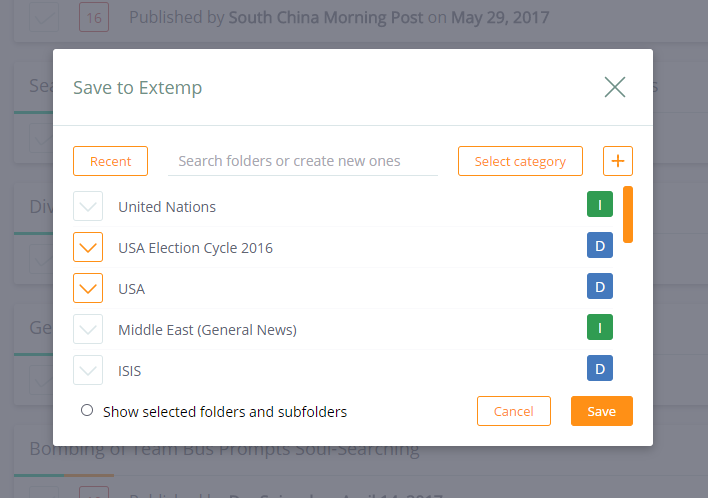This screenshot has height=498, width=708.
Task: Click the blue D badge for USA Election Cycle 2016
Action: [x=600, y=245]
